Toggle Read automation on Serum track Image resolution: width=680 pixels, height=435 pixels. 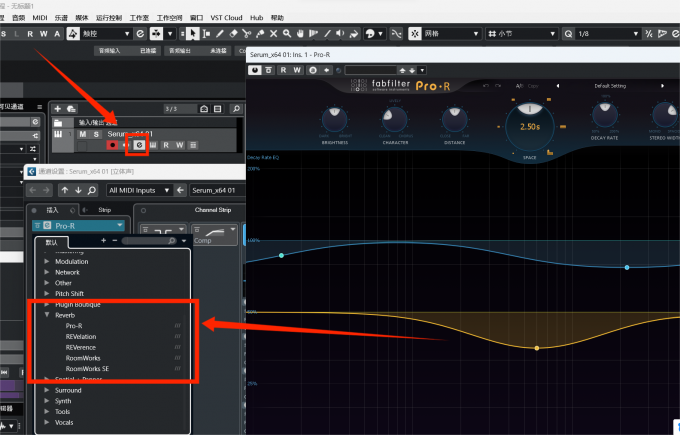pyautogui.click(x=166, y=145)
